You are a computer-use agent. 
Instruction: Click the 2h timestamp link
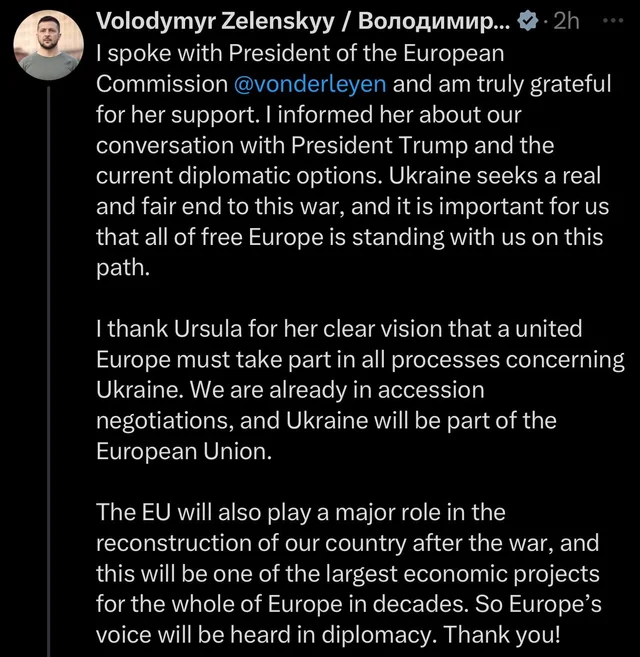566,21
